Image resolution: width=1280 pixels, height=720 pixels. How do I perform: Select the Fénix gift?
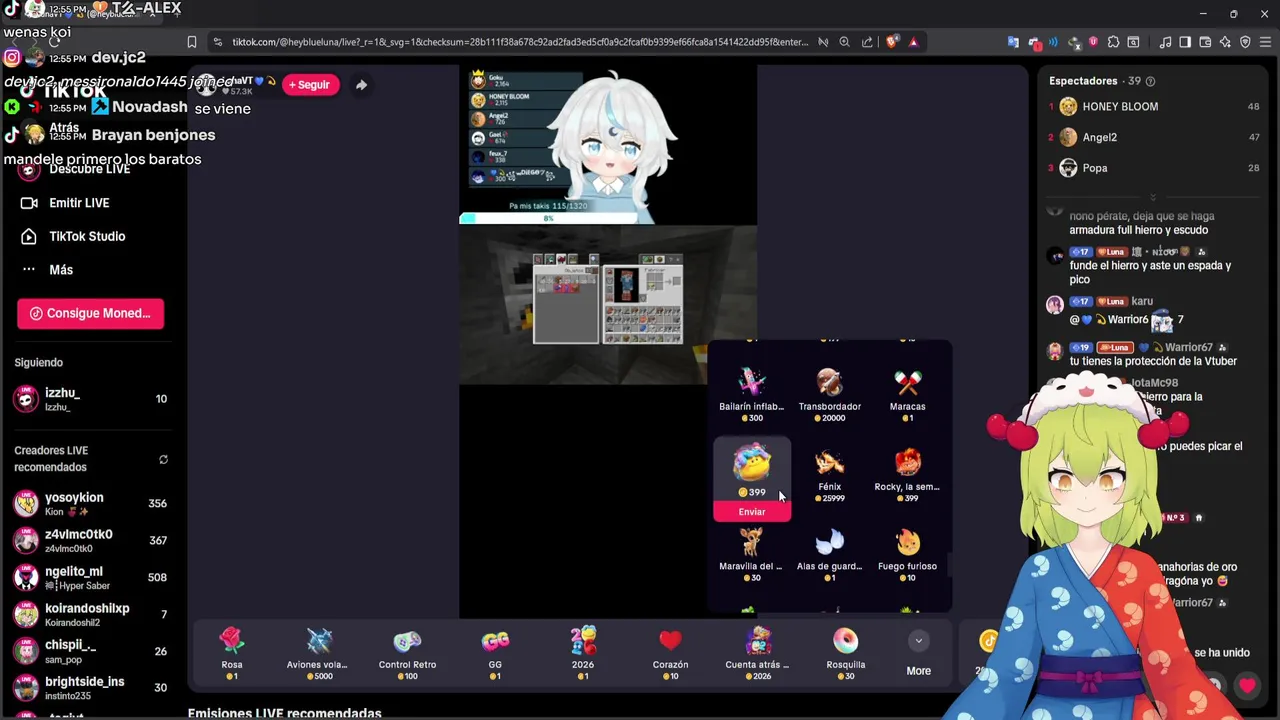coord(830,475)
